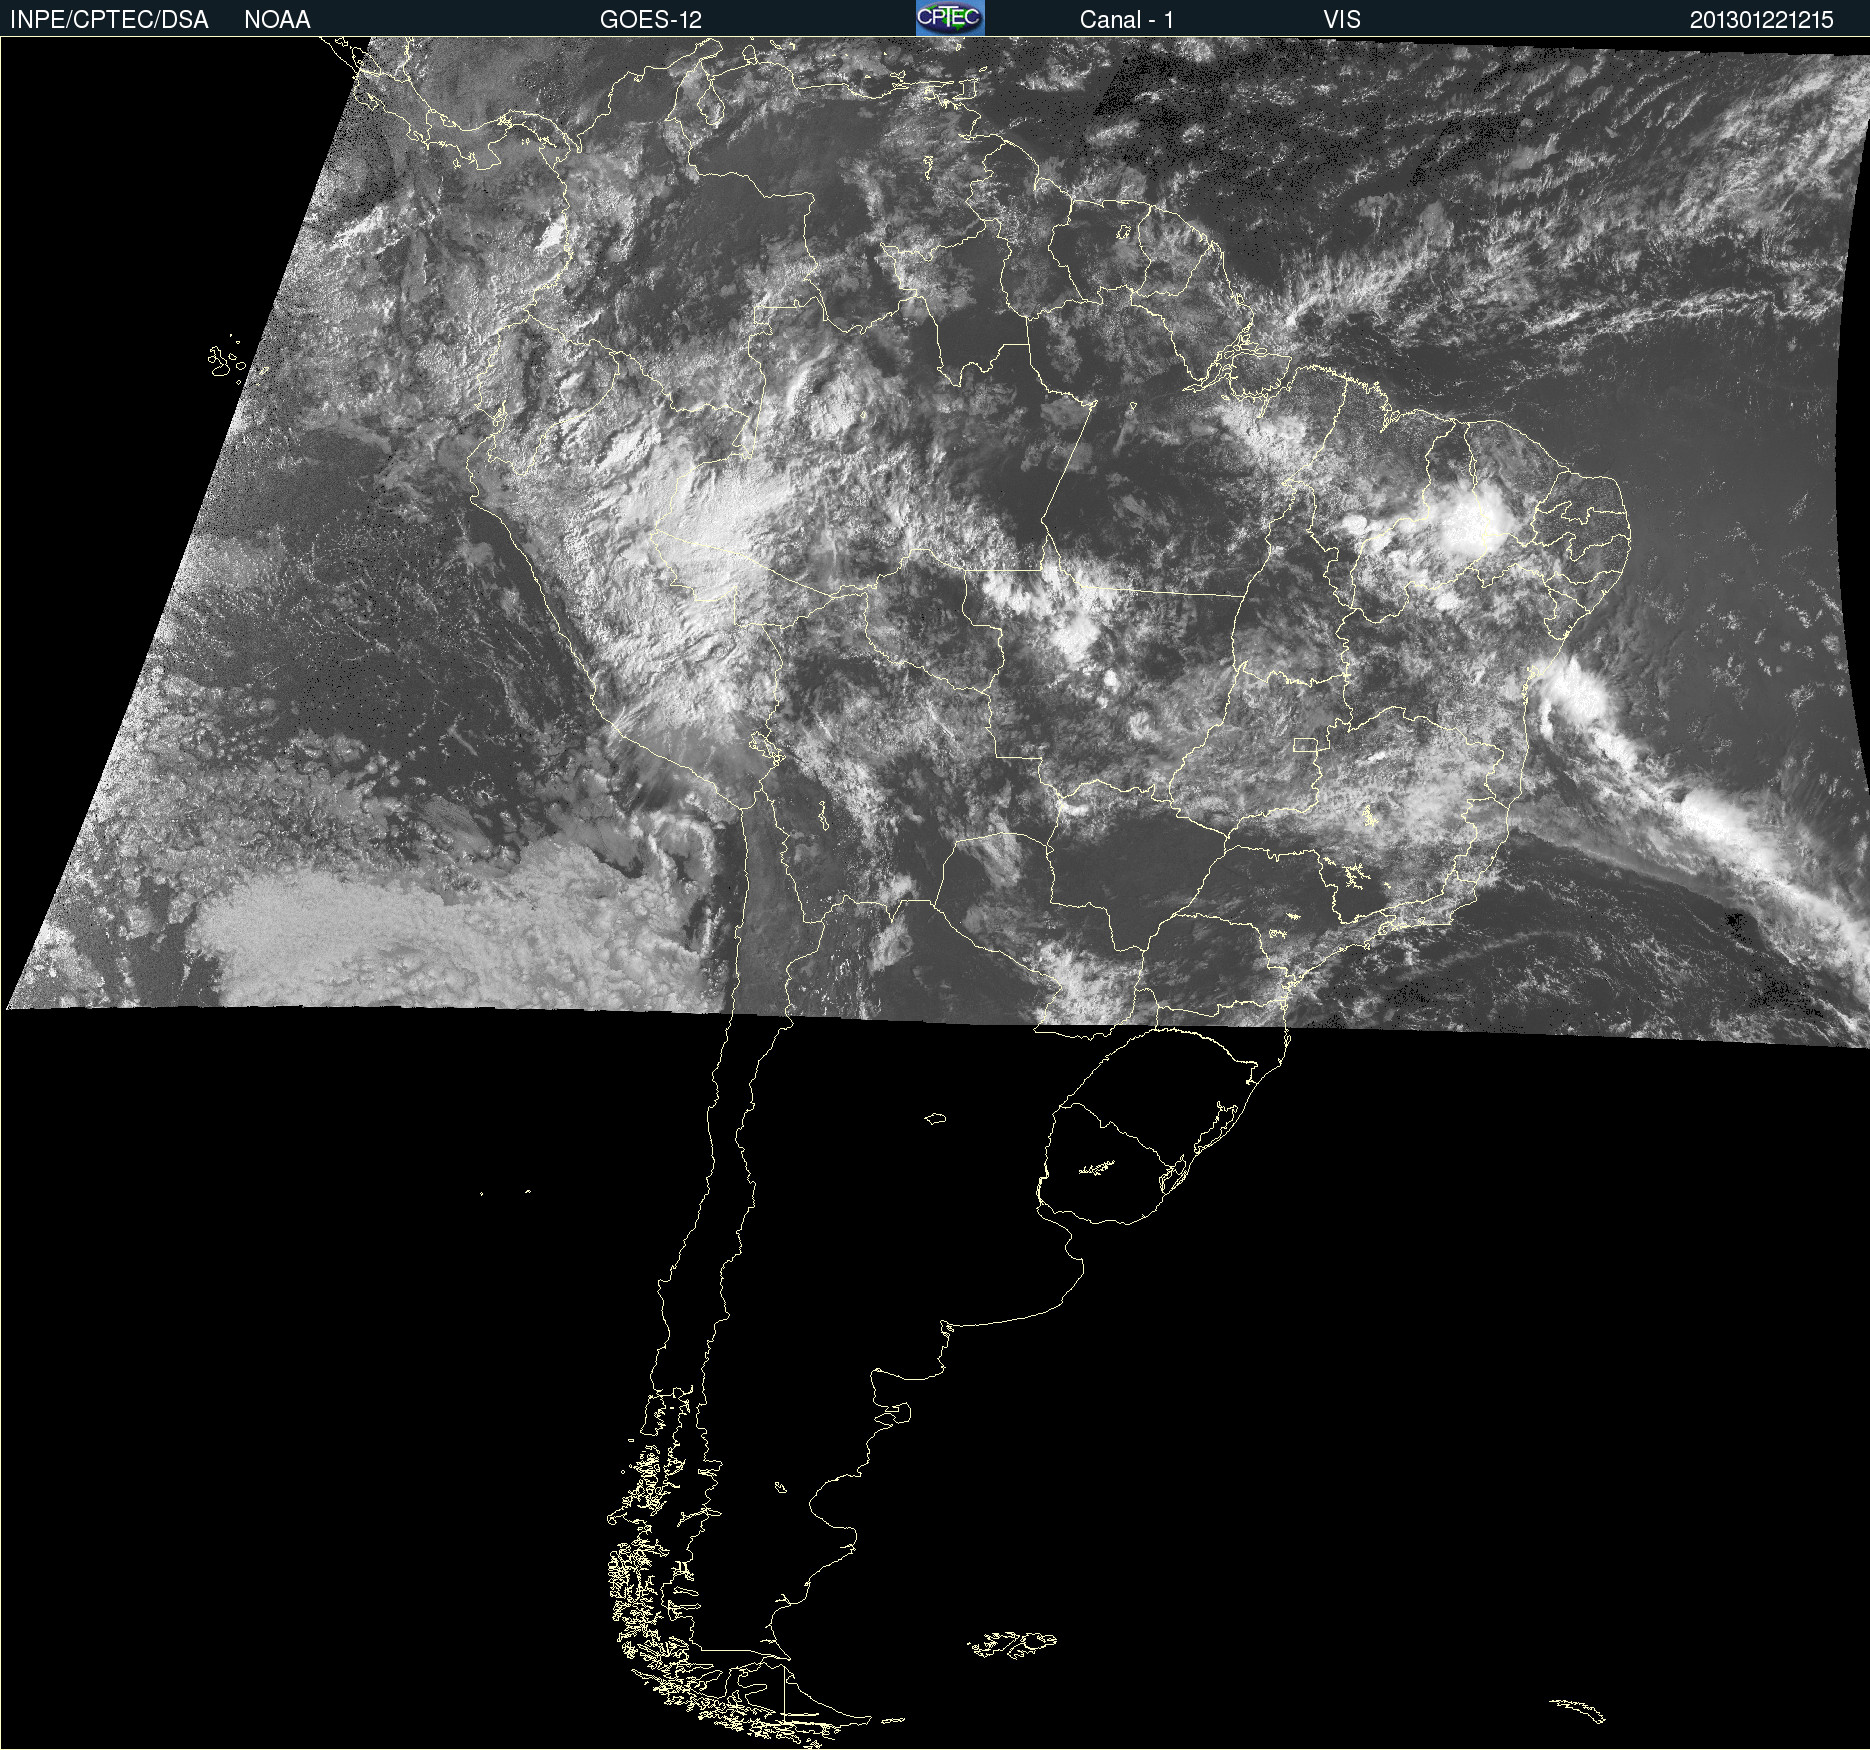This screenshot has height=1750, width=1870.
Task: Click the CPTEC logo in header
Action: 950,18
